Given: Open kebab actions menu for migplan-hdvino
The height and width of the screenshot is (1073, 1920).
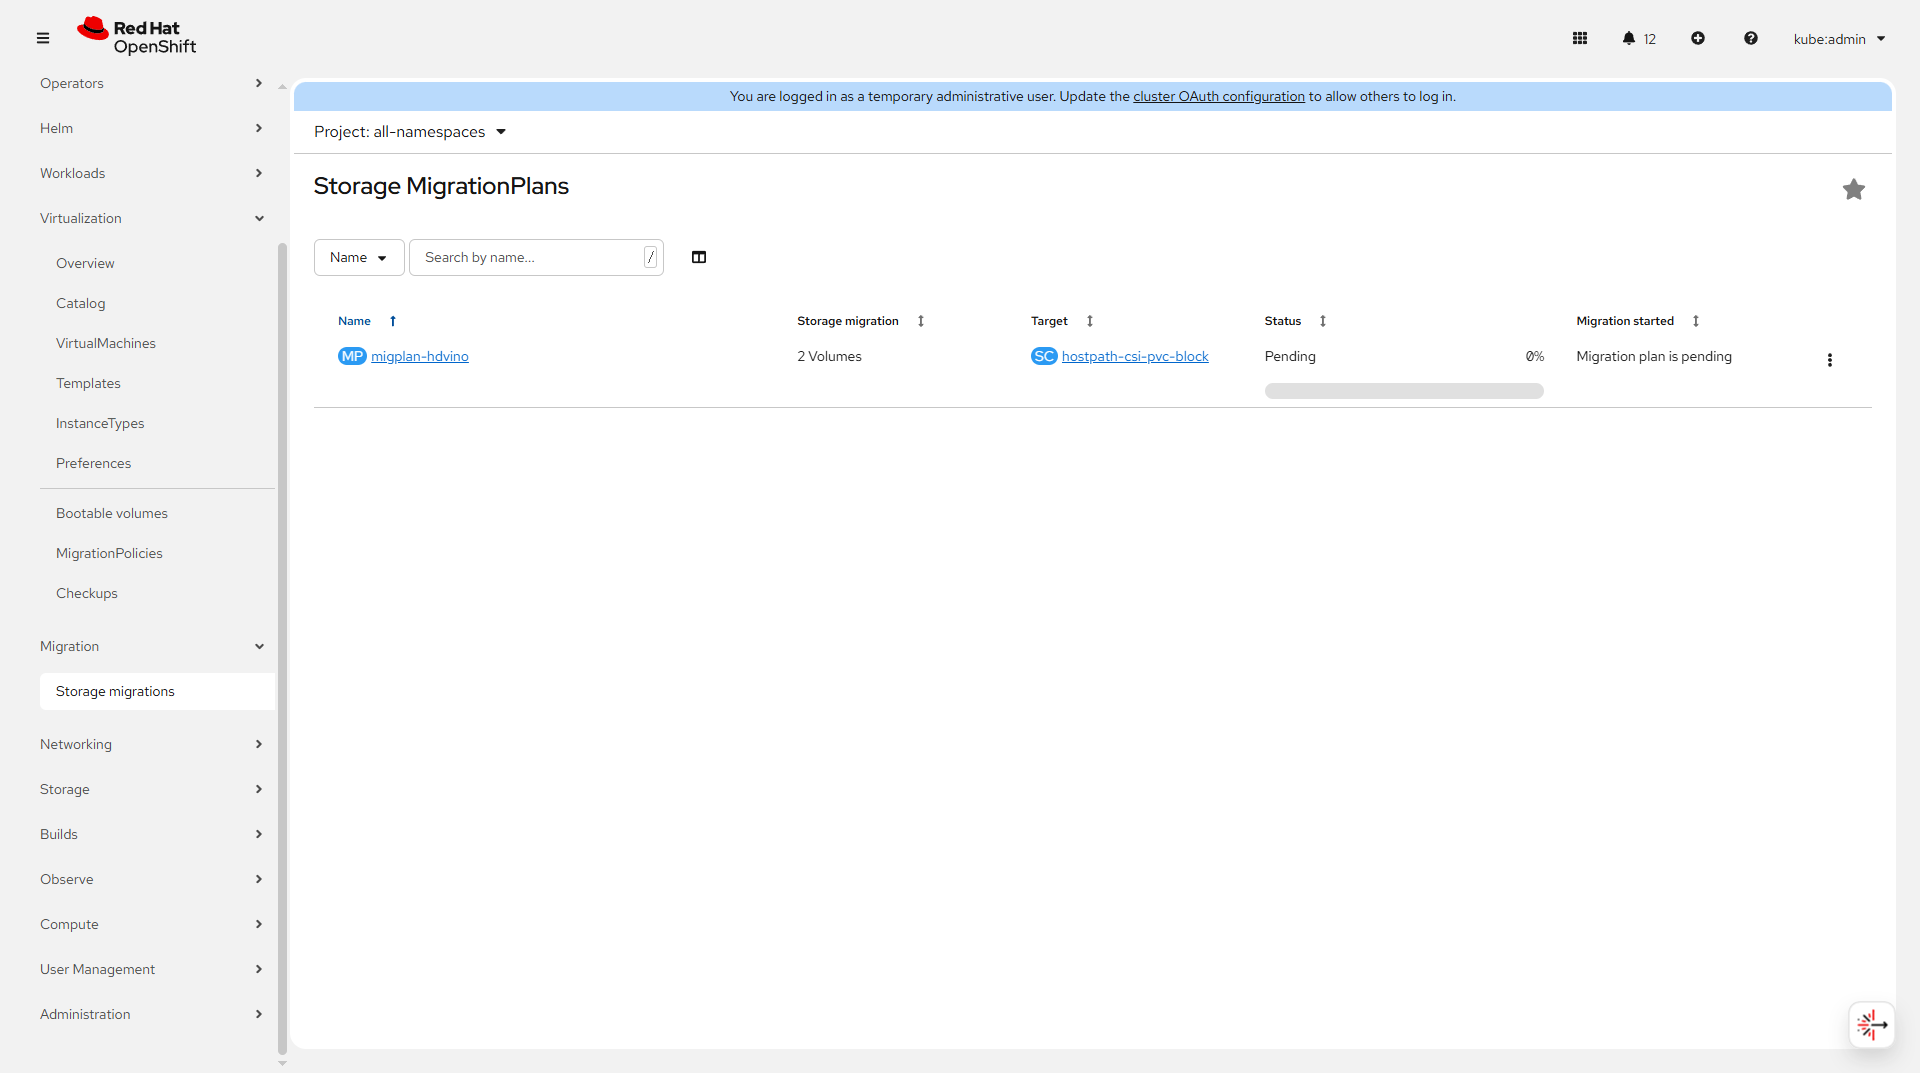Looking at the screenshot, I should point(1830,360).
